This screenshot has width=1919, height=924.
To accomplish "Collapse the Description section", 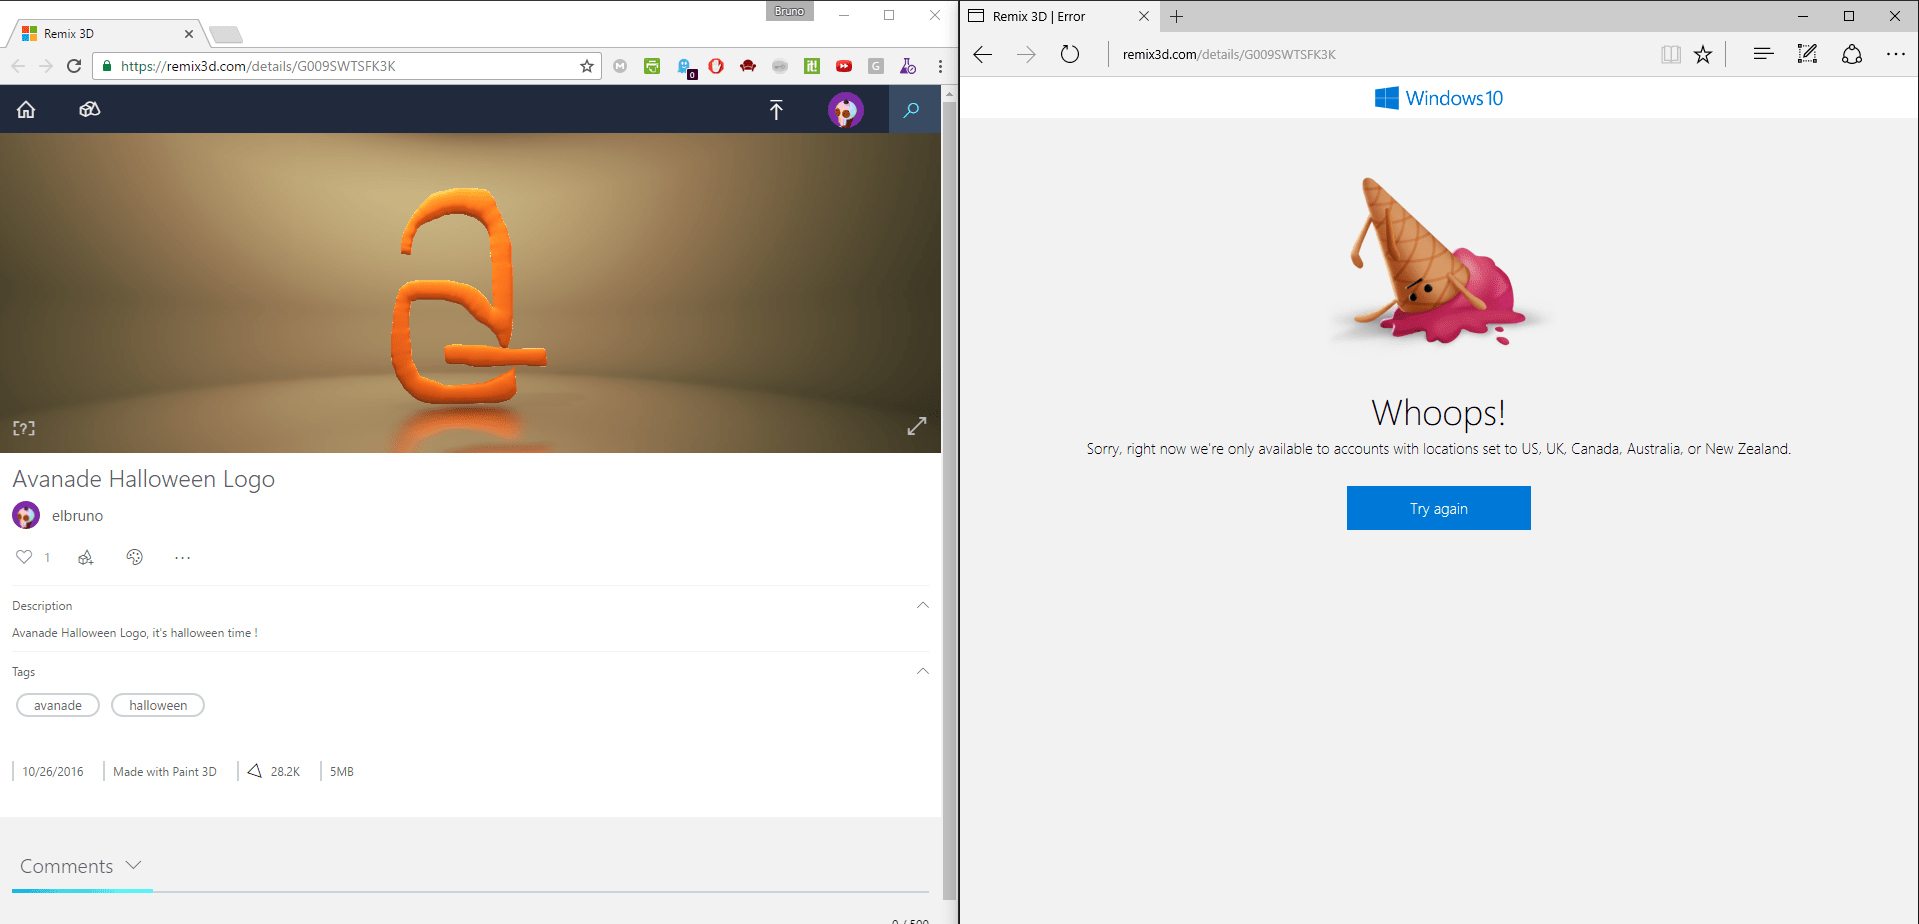I will [922, 605].
